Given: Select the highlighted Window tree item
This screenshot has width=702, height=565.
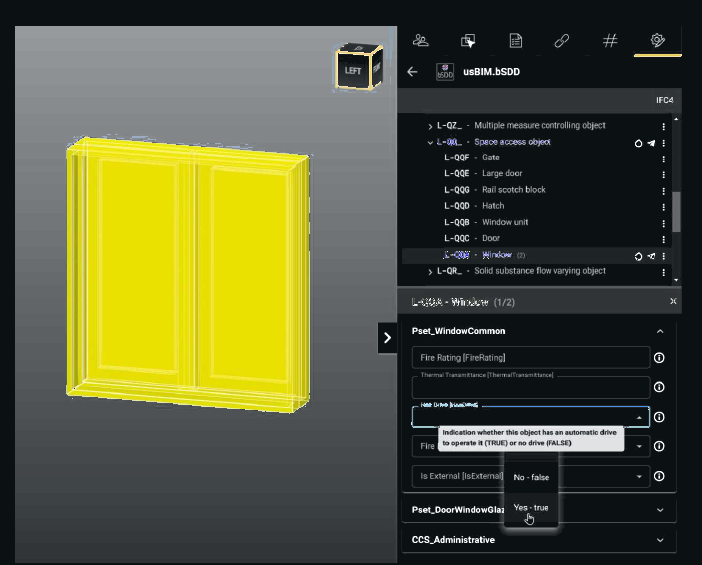Looking at the screenshot, I should [536, 255].
